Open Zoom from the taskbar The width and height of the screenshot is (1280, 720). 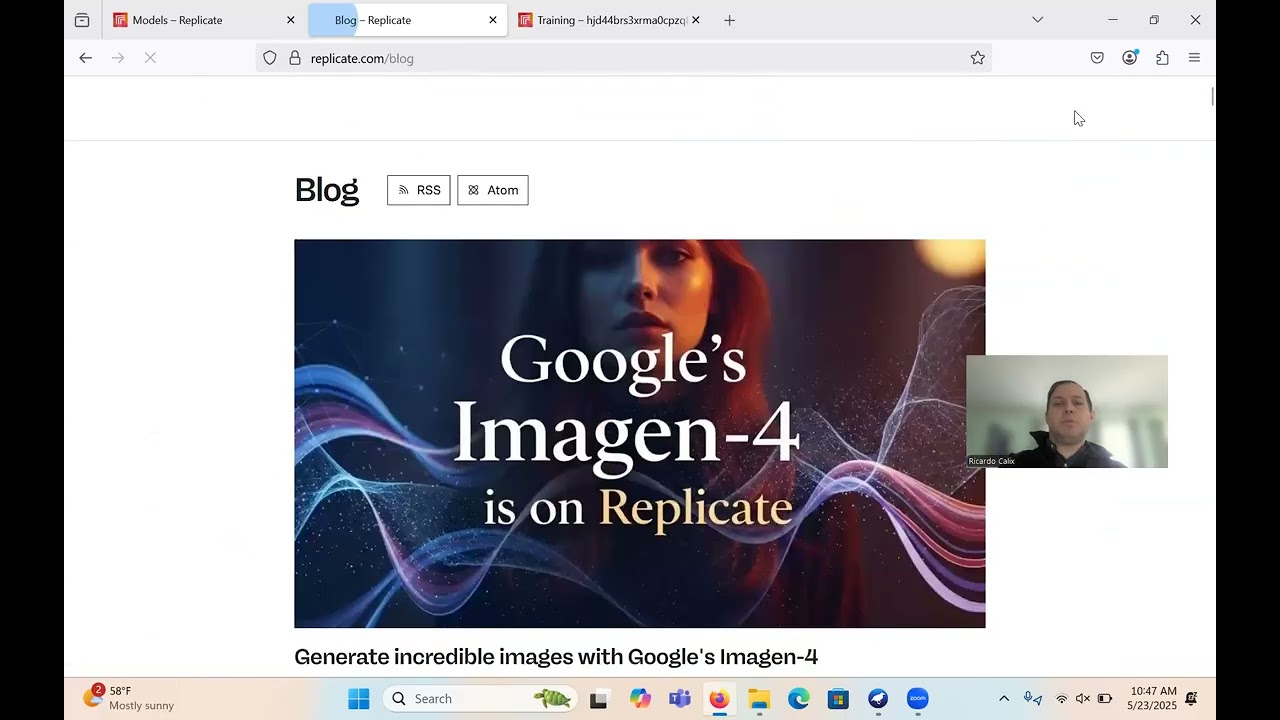click(x=918, y=699)
